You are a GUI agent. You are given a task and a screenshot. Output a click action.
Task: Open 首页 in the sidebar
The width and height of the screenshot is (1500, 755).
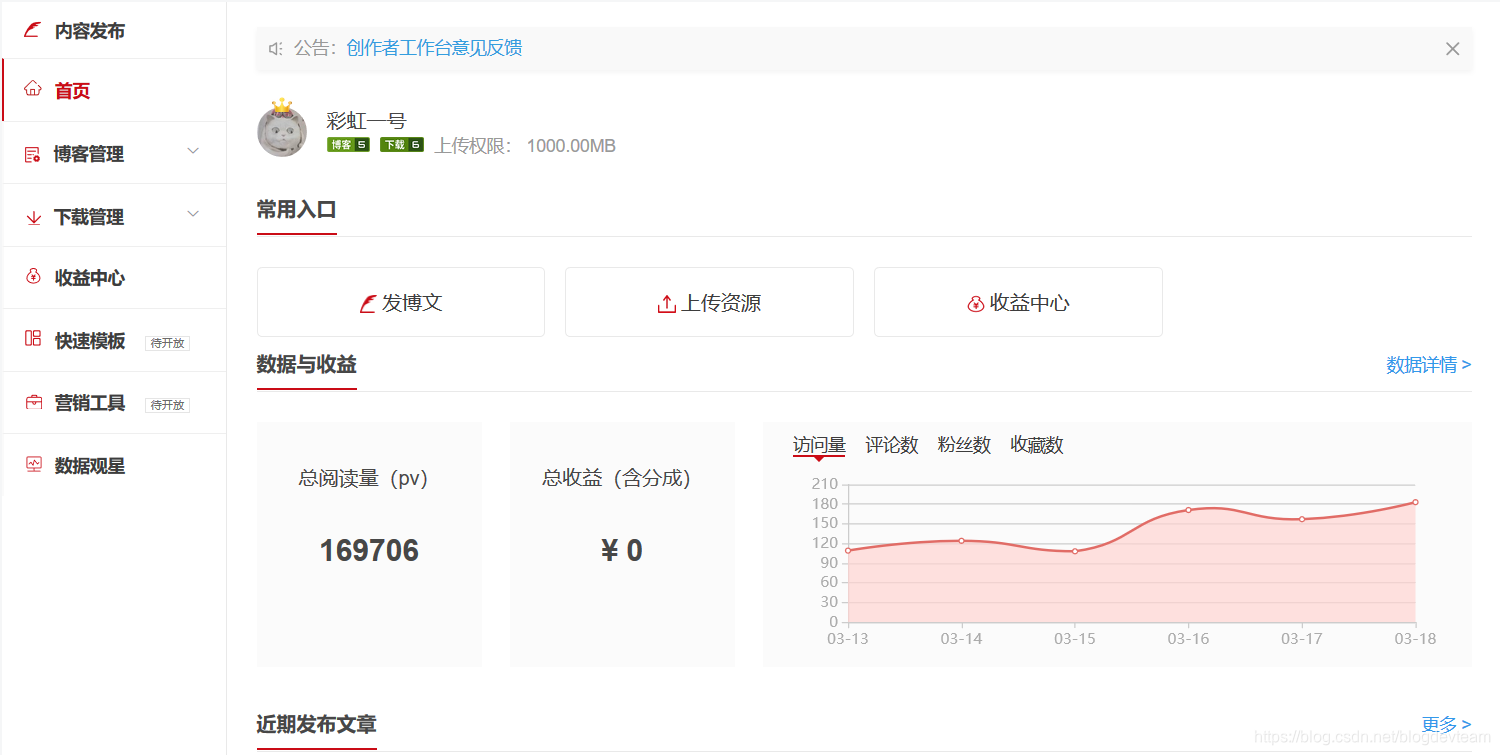(x=114, y=90)
